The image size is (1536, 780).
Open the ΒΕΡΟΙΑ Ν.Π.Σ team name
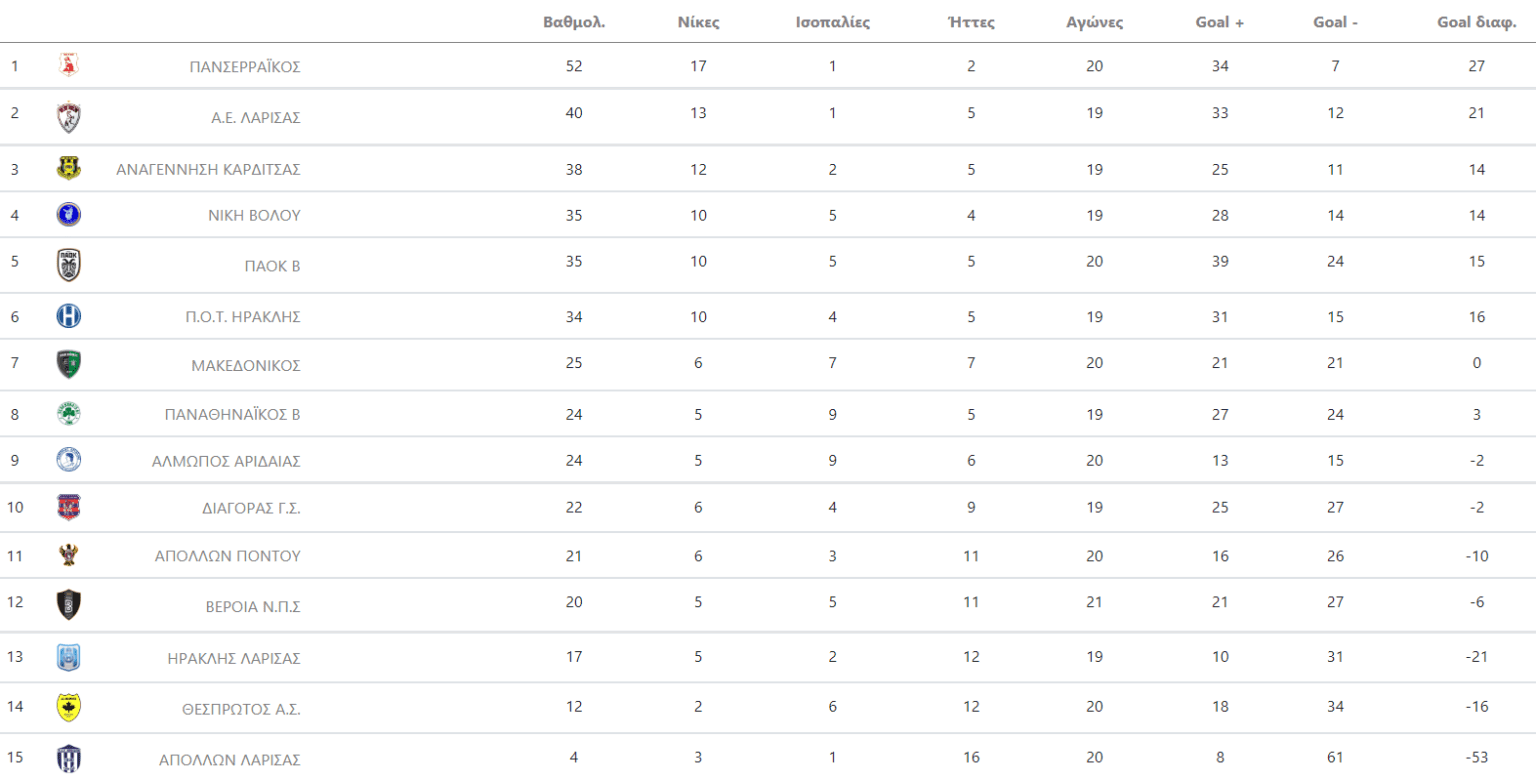pyautogui.click(x=253, y=606)
